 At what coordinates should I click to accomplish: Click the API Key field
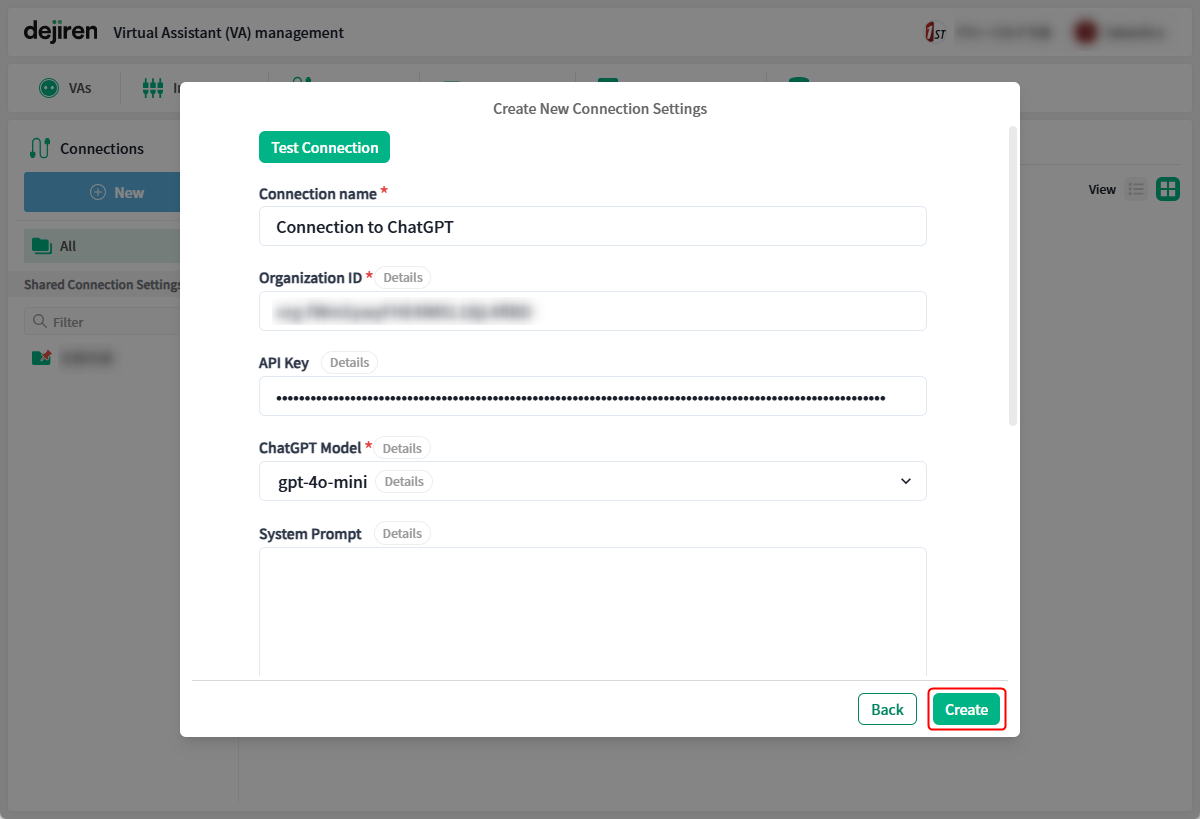(593, 396)
